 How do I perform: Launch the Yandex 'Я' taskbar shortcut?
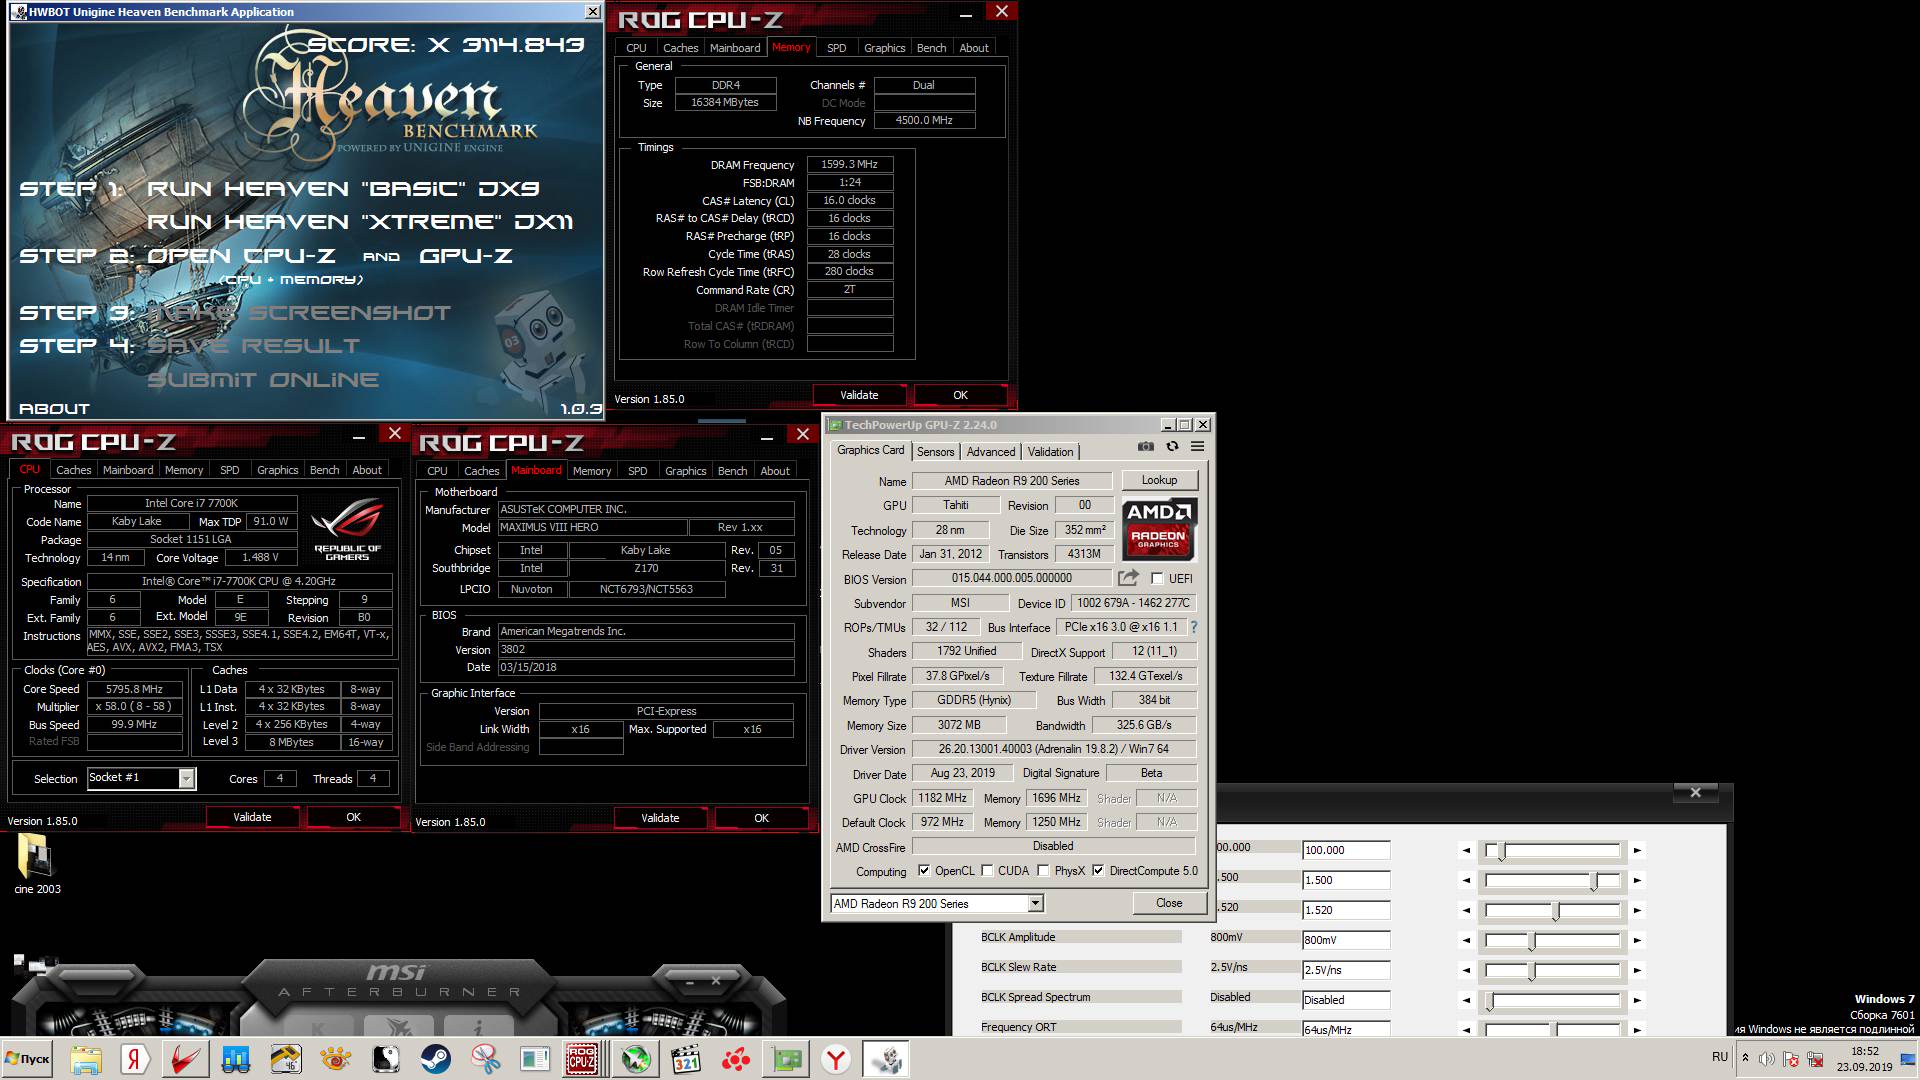point(135,1059)
